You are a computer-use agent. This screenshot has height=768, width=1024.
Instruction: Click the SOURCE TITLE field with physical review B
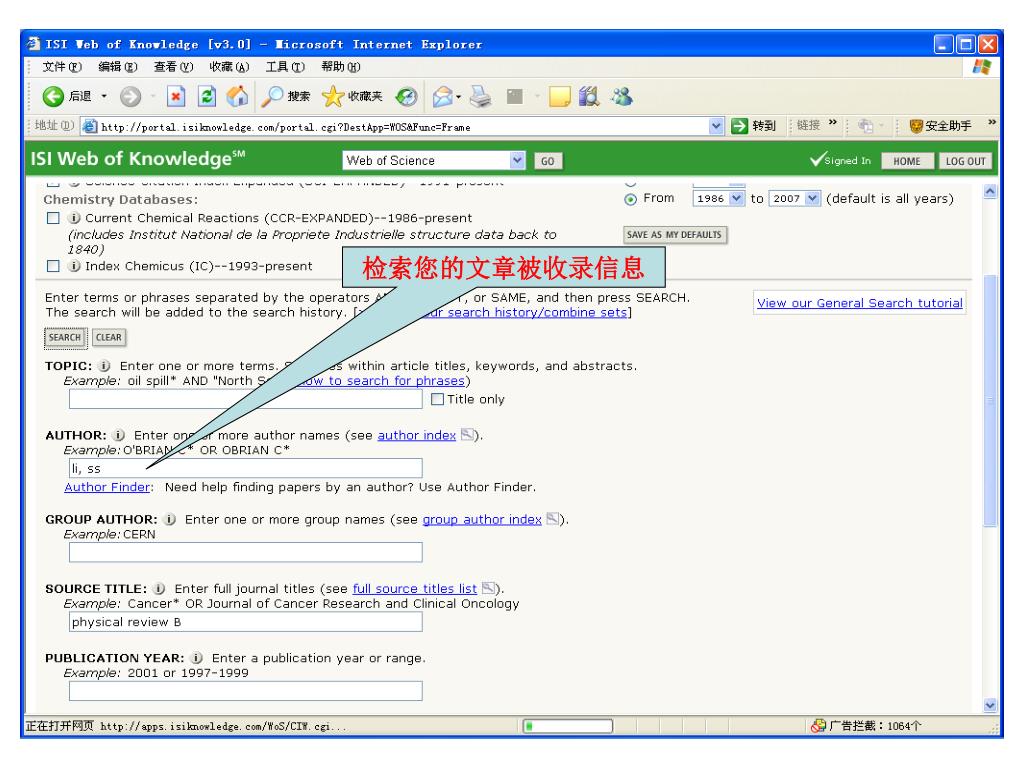coord(246,622)
